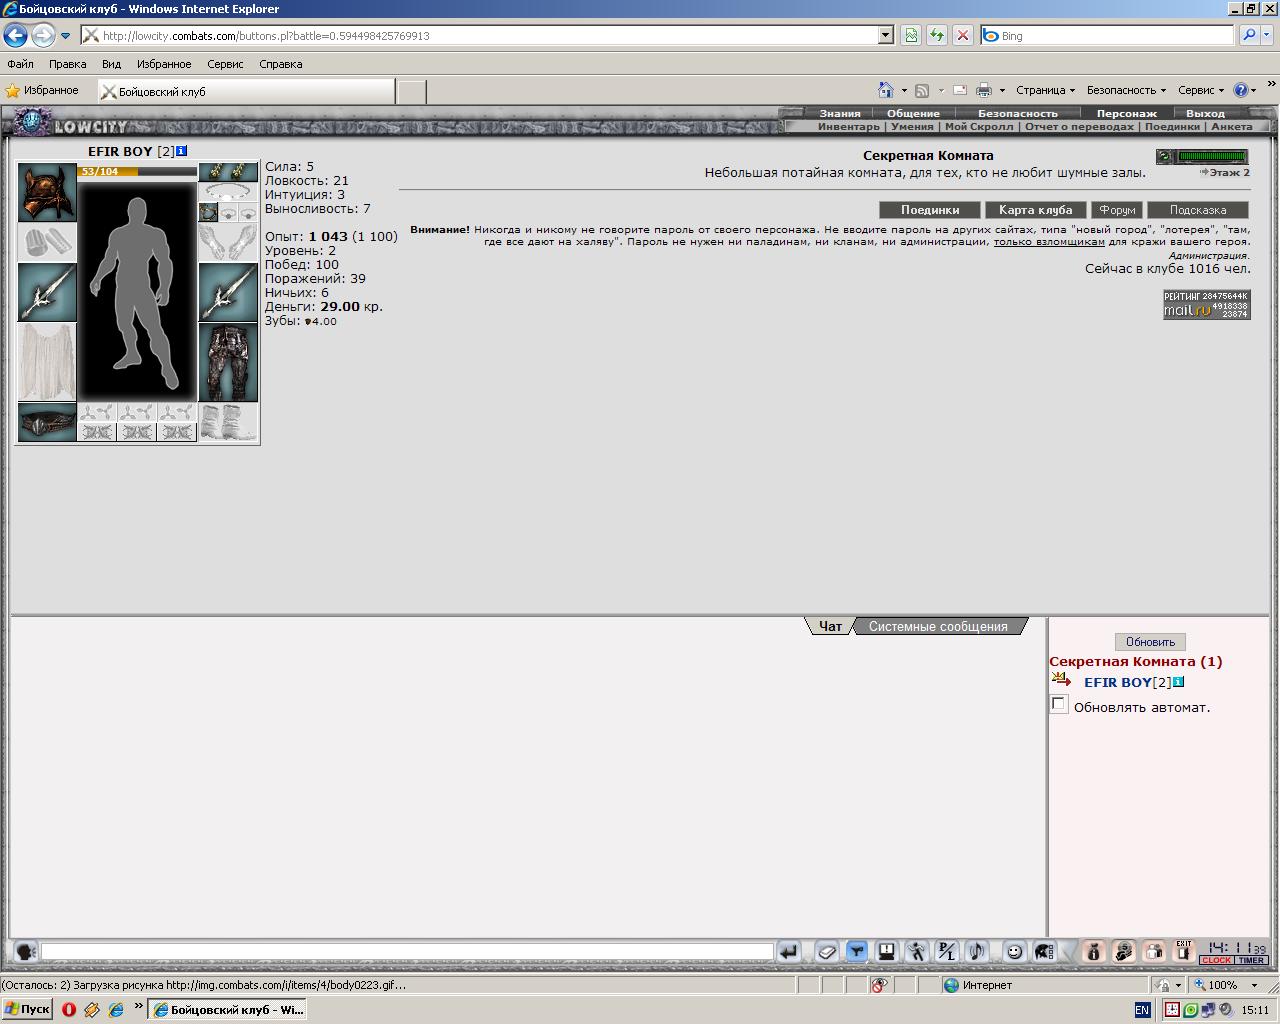This screenshot has height=1024, width=1280.
Task: Open the Файл menu
Action: point(20,64)
